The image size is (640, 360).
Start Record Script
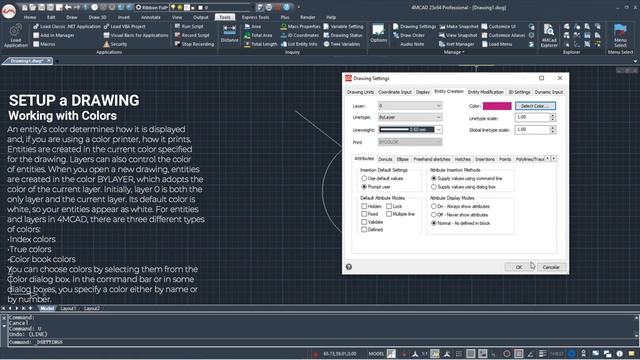pos(192,35)
